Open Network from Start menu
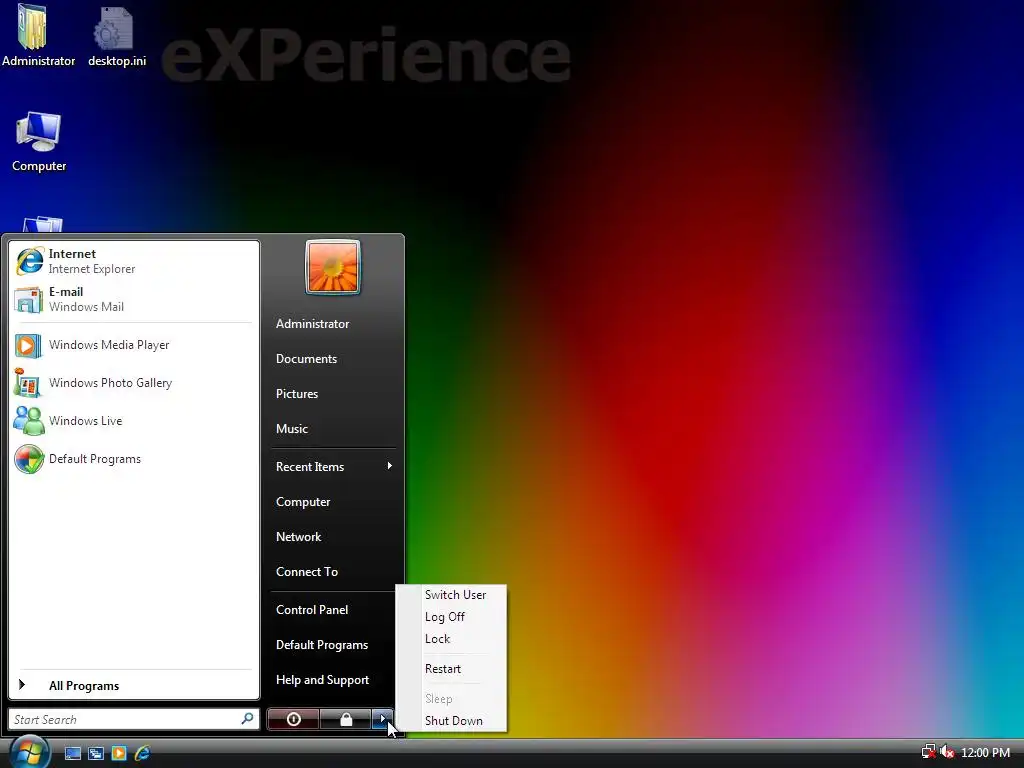1024x768 pixels. coord(333,537)
